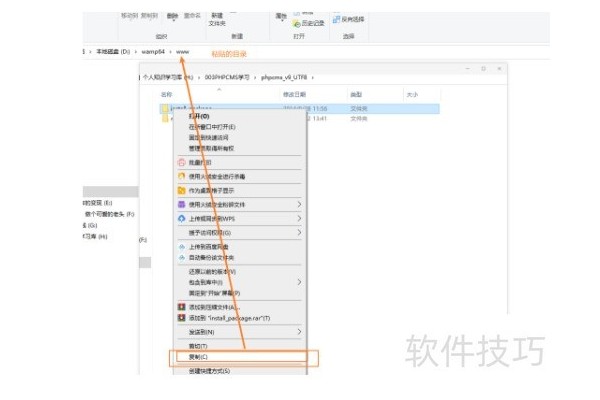
Task: Click 新建文件夹 in the ribbon
Action: click(x=217, y=20)
